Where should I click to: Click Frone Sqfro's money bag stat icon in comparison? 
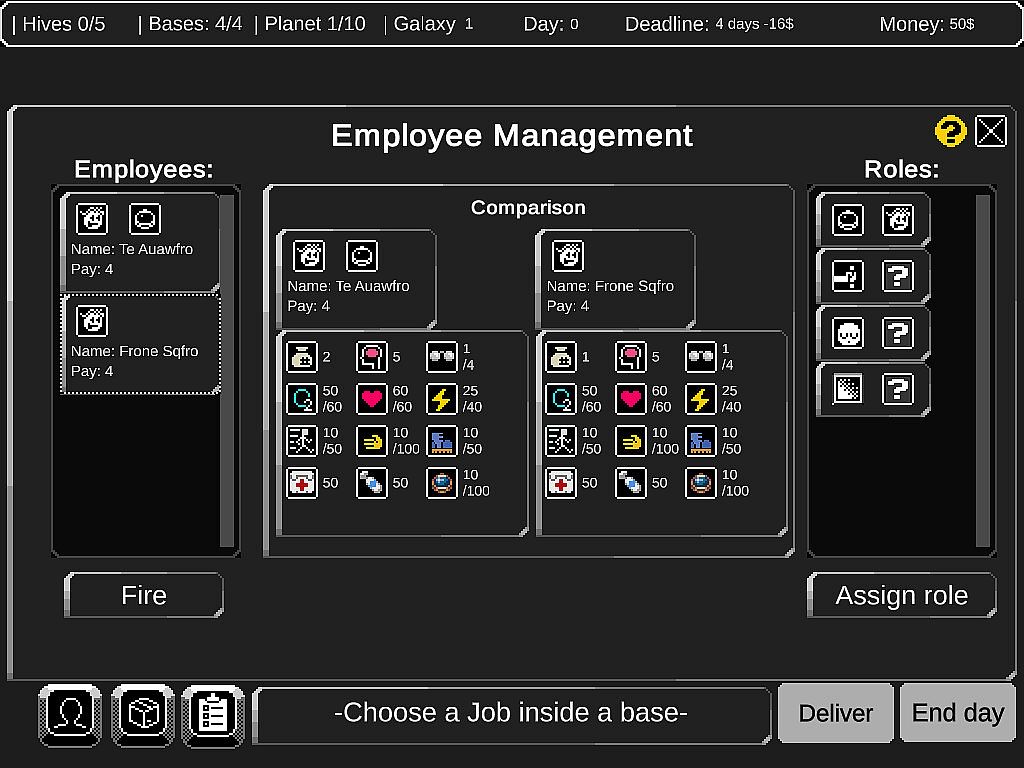(x=561, y=357)
